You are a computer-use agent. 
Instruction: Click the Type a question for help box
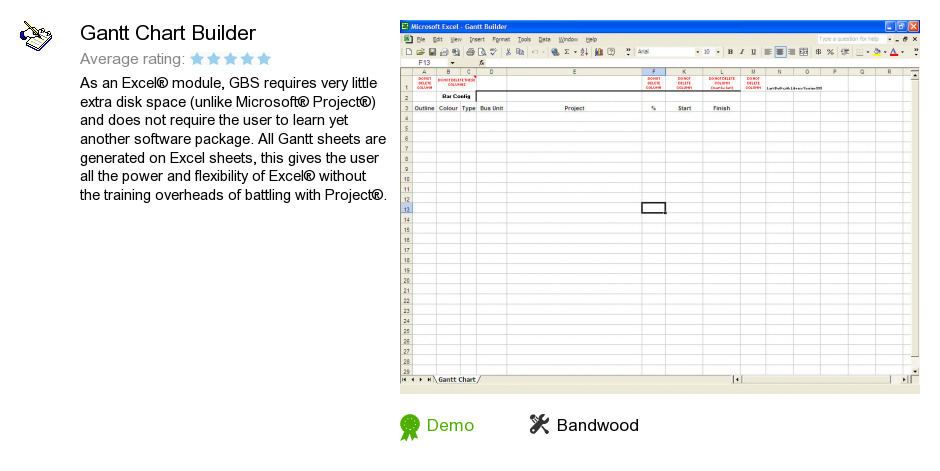tap(851, 39)
